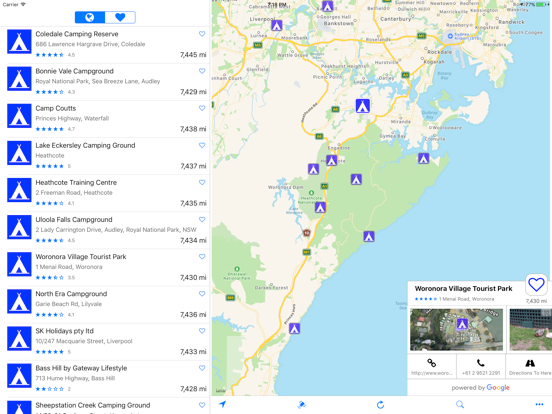This screenshot has height=414, width=552.
Task: Favorite Coledale Camping Reserve with its heart
Action: pos(202,34)
